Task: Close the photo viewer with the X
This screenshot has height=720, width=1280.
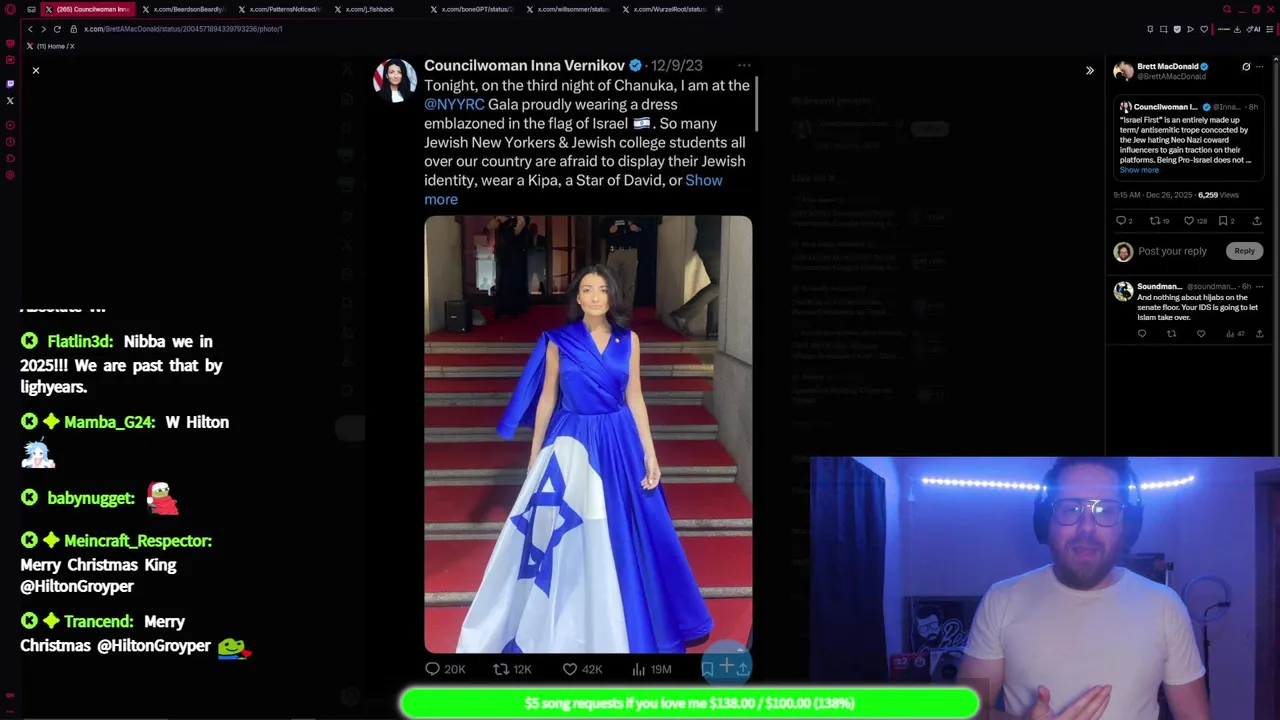Action: [x=36, y=71]
